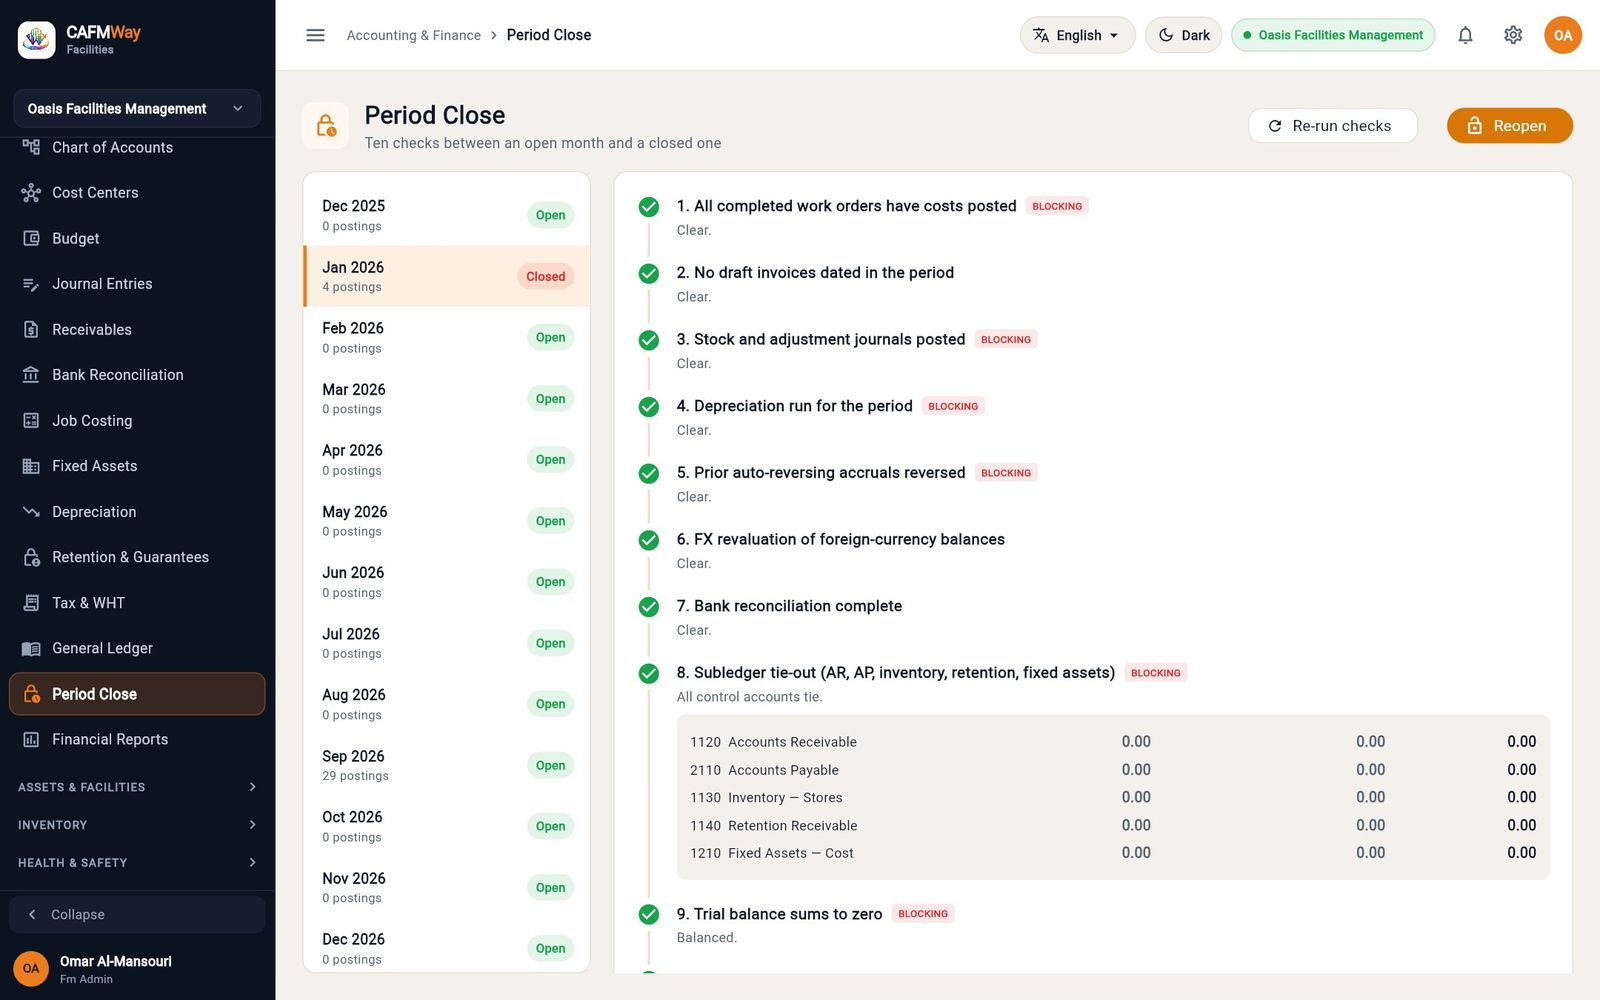Toggle the hamburger sidebar menu
The image size is (1600, 1000).
315,35
